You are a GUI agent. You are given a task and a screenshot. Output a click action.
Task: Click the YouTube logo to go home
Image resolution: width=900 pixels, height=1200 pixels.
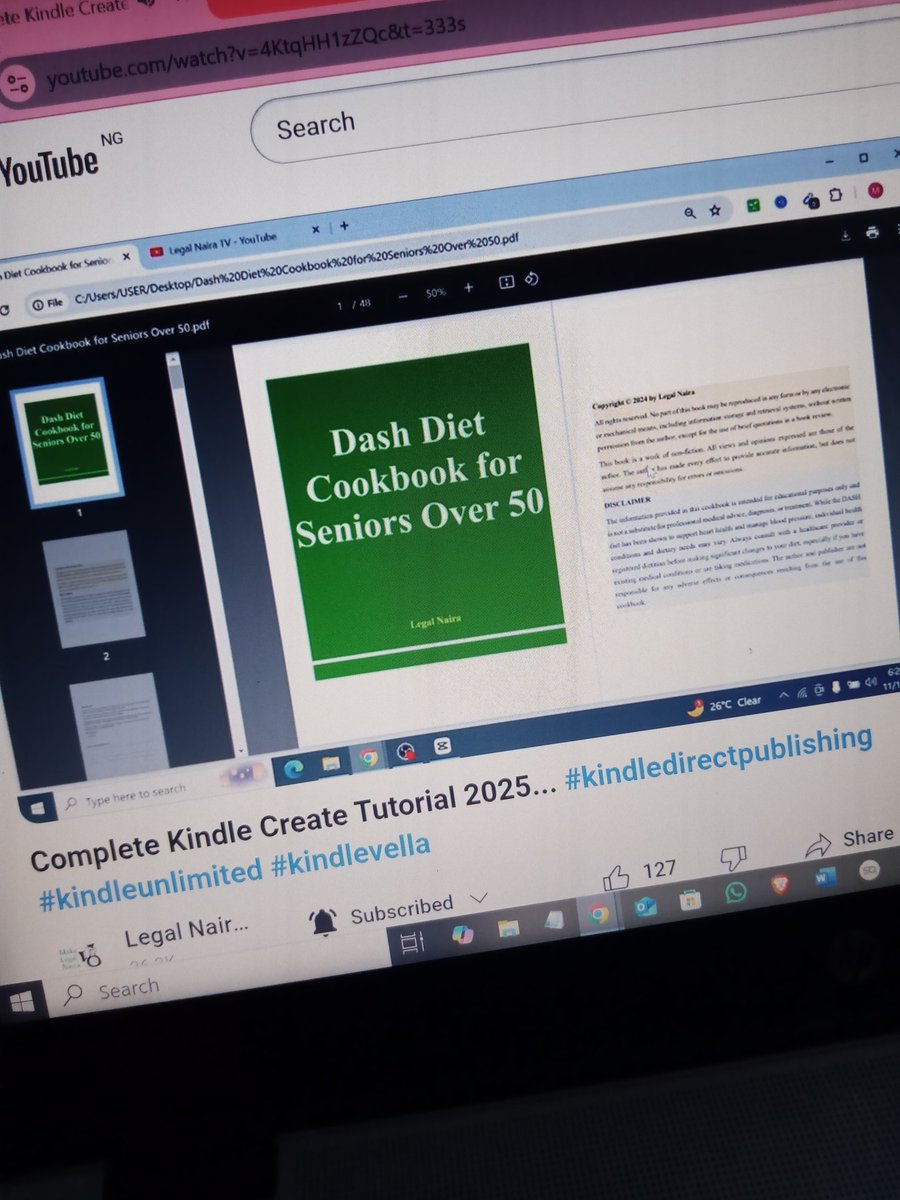(x=50, y=166)
